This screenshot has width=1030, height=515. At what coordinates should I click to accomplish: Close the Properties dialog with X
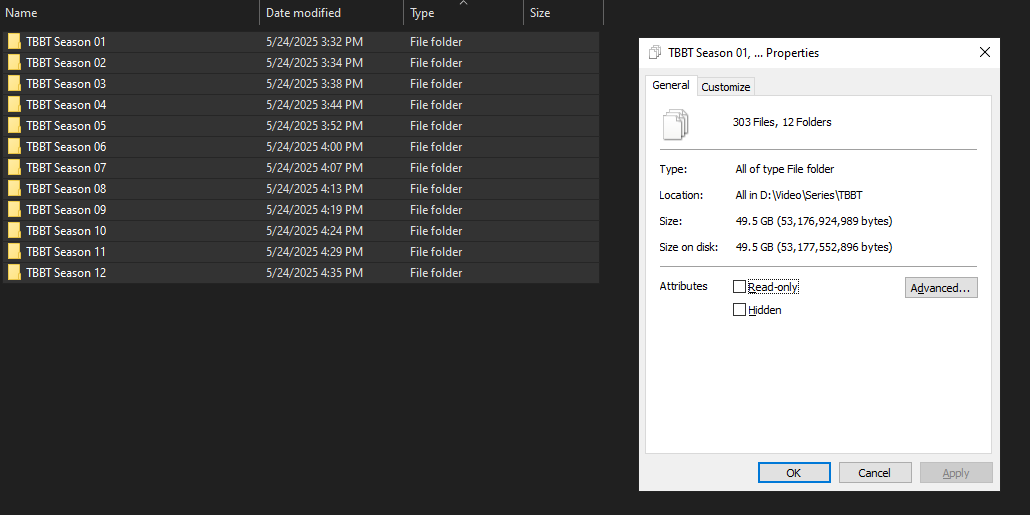tap(984, 53)
